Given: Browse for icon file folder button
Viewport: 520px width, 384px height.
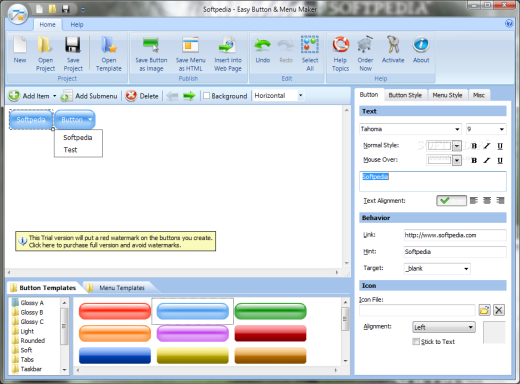Looking at the screenshot, I should (x=484, y=310).
